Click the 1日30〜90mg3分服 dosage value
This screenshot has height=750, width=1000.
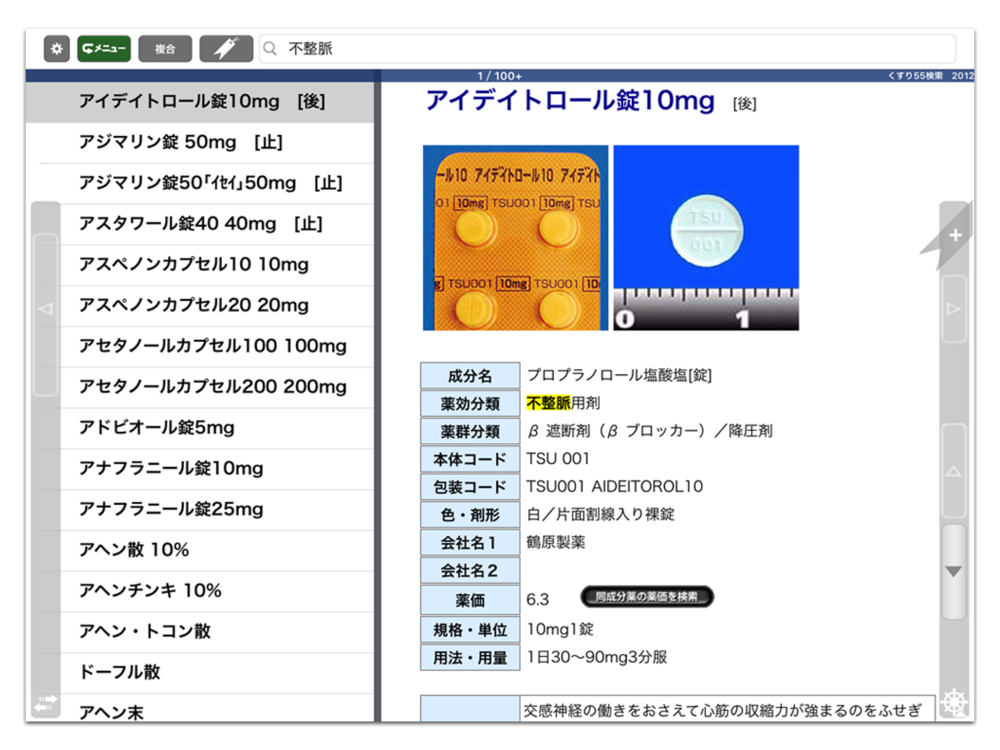click(x=597, y=658)
